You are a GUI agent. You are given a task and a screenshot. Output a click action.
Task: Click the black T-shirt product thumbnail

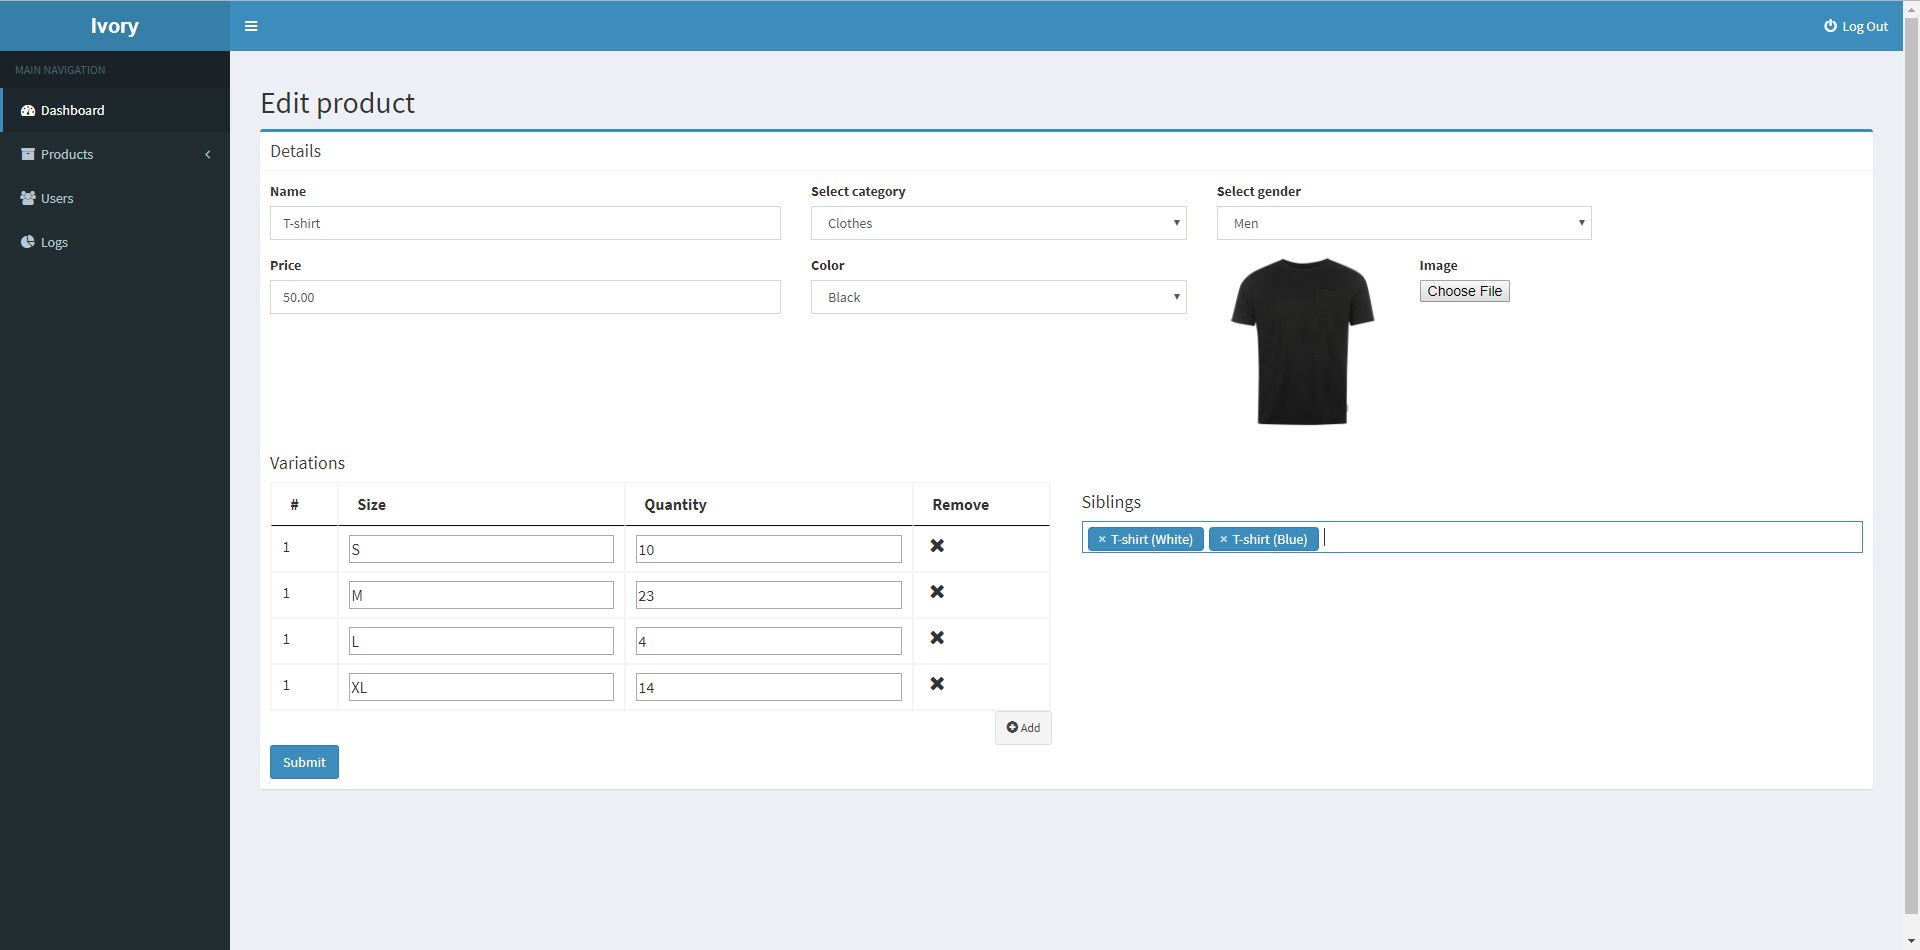pyautogui.click(x=1302, y=341)
